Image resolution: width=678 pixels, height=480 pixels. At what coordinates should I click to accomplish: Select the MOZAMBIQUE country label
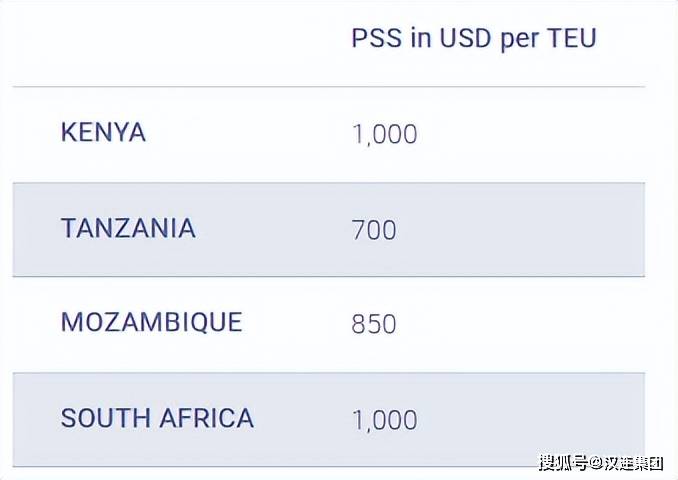click(x=151, y=323)
